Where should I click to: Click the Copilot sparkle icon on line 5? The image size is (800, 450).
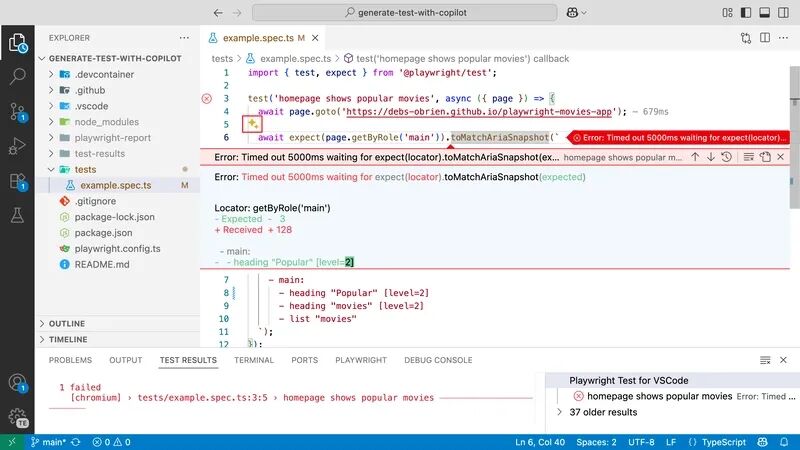tap(253, 124)
